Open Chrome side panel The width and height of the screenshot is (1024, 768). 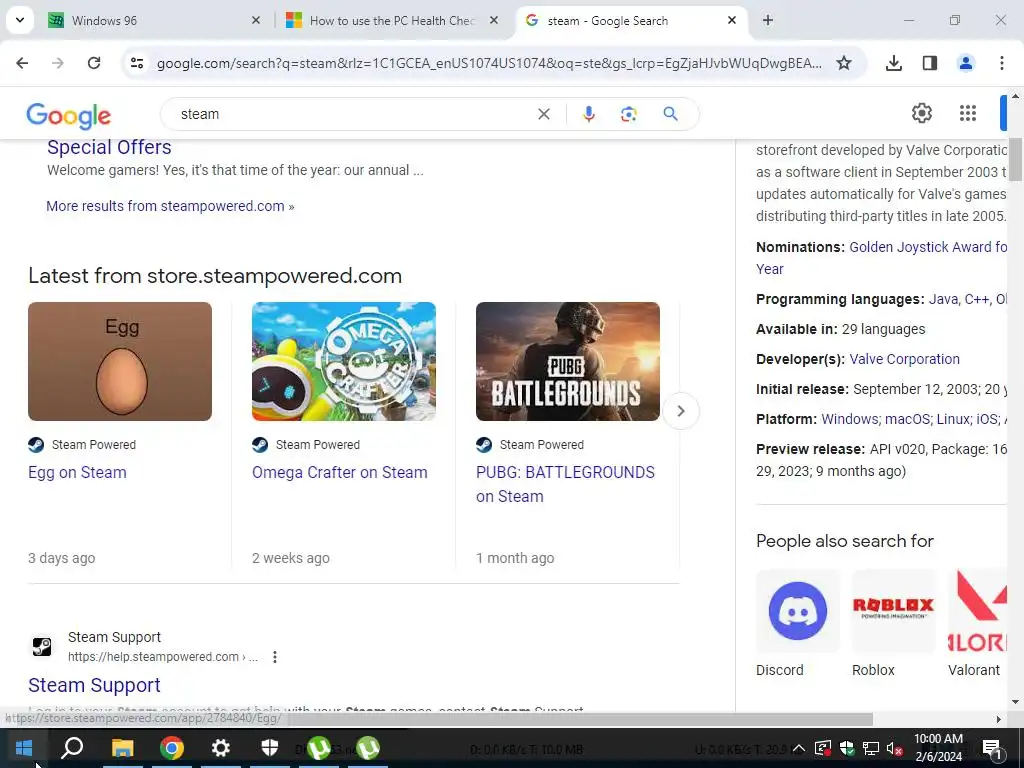[929, 63]
